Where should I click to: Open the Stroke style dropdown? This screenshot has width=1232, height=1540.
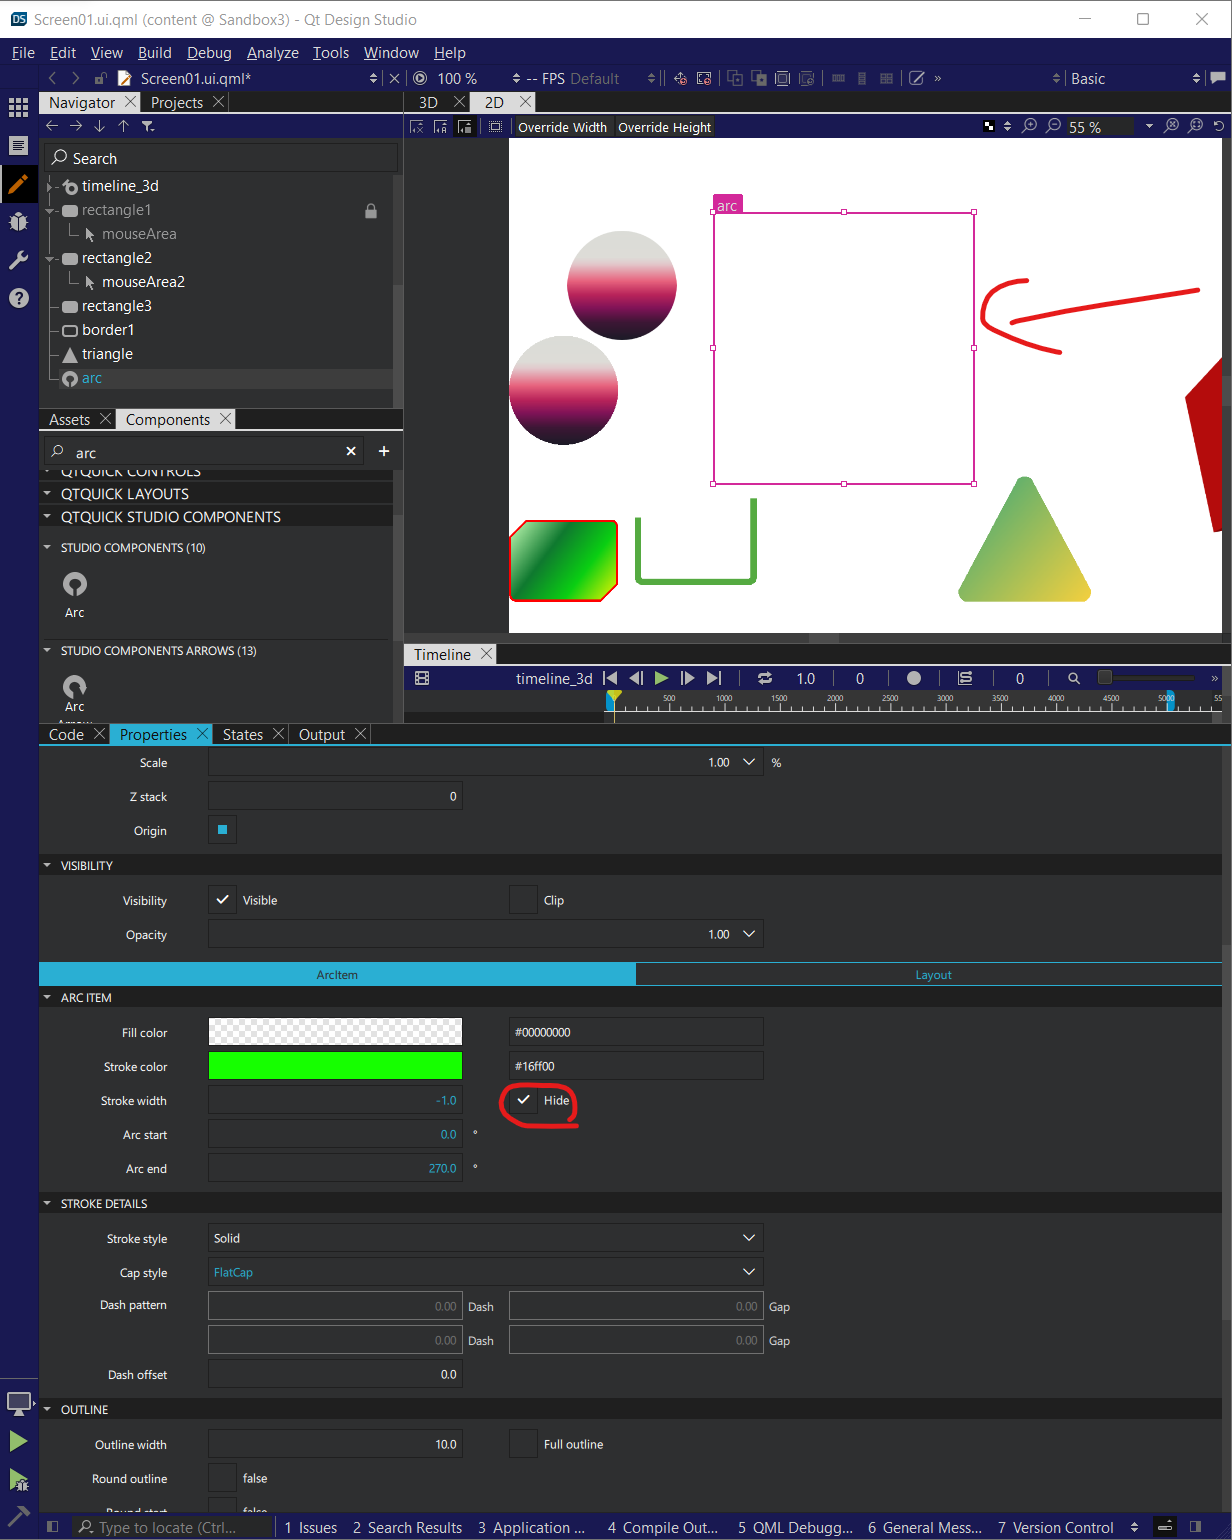tap(485, 1238)
